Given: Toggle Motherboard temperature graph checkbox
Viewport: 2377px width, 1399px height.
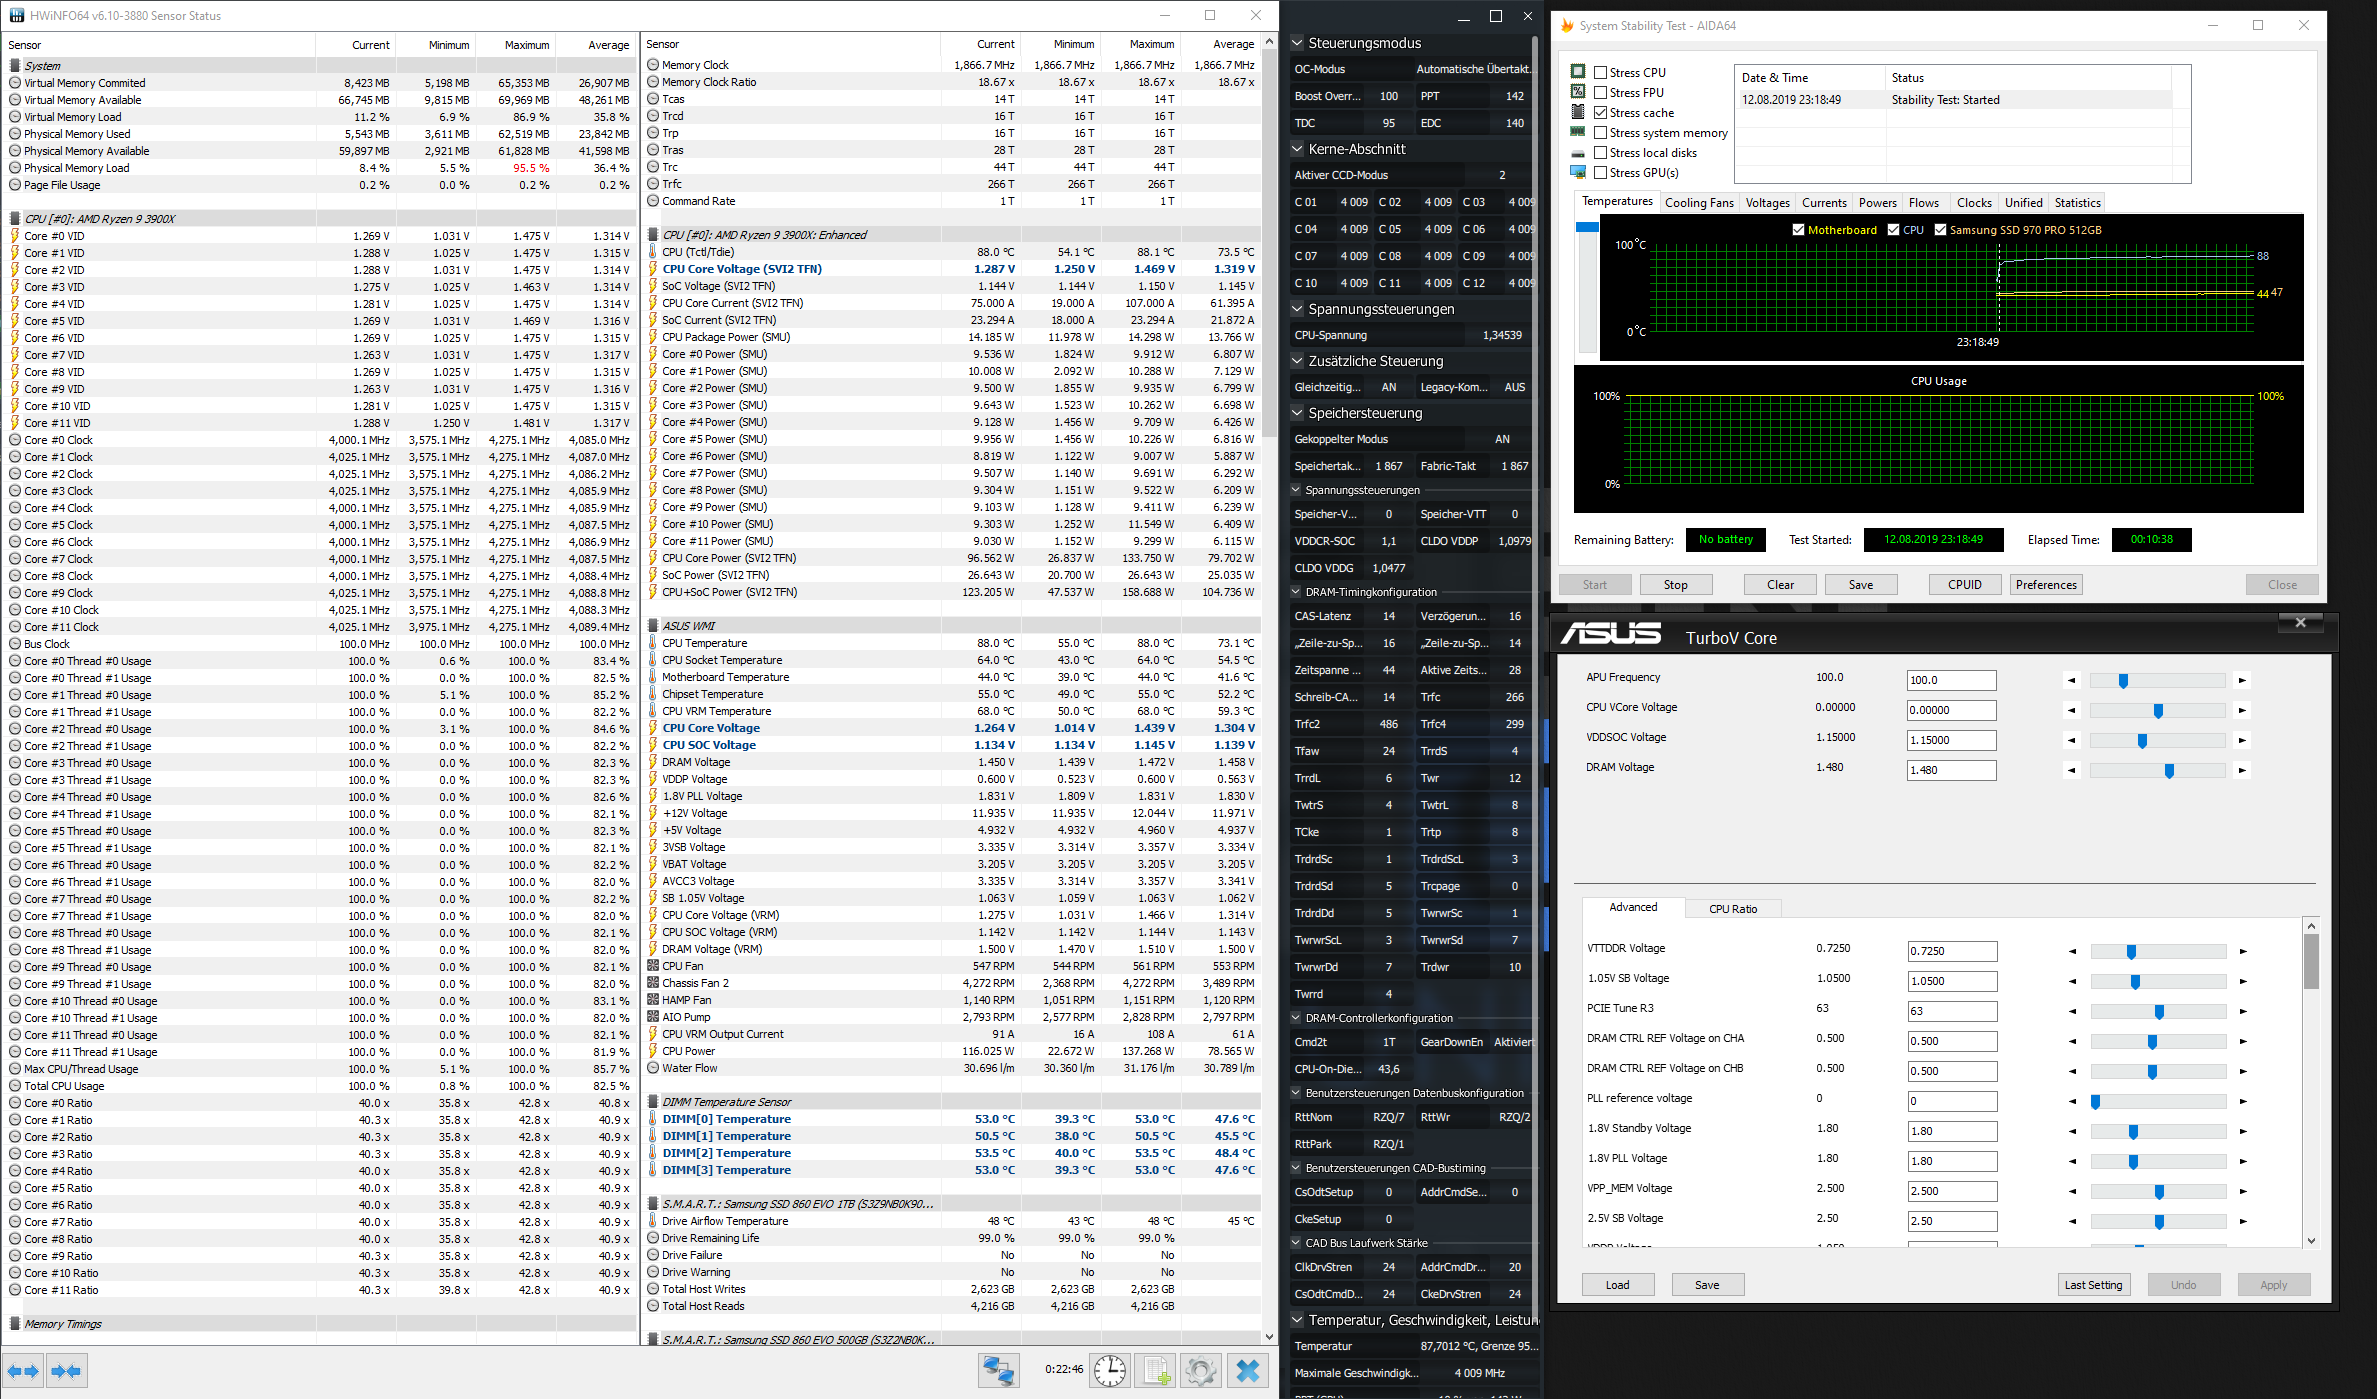Looking at the screenshot, I should click(1799, 230).
